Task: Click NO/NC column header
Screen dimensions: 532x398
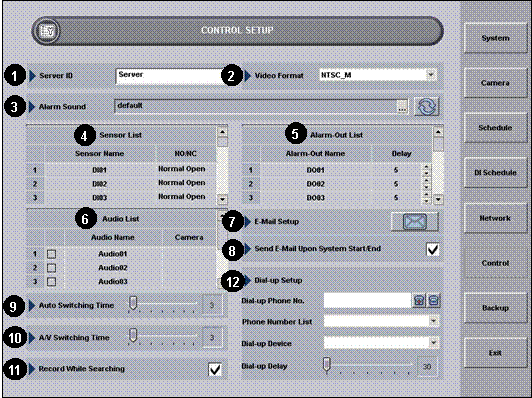Action: tap(186, 154)
